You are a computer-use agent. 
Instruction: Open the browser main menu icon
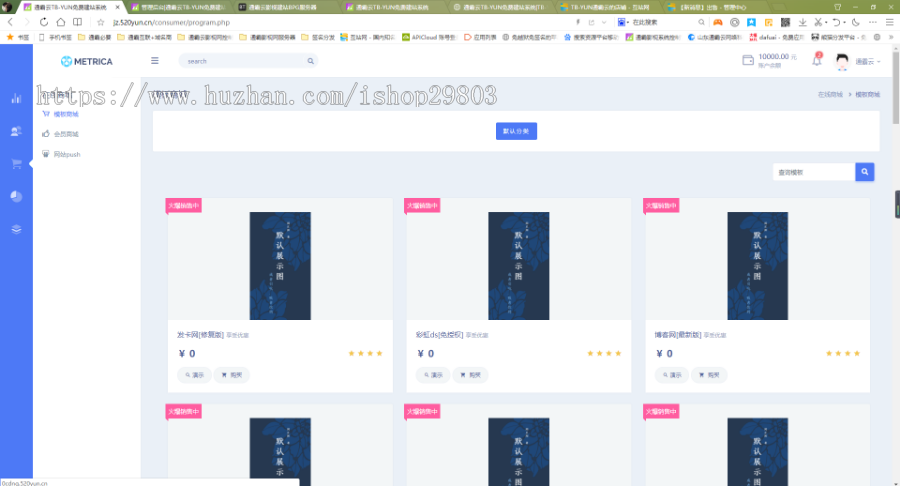(890, 22)
